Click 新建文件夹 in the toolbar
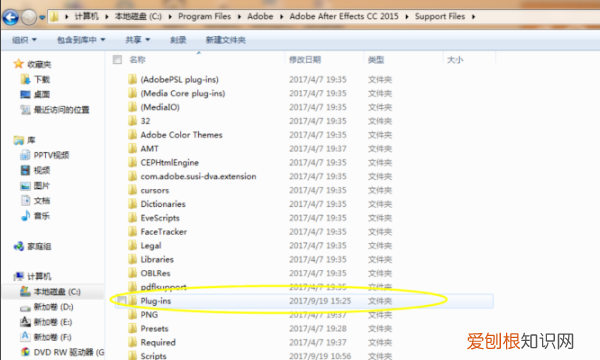The width and height of the screenshot is (600, 360). 225,40
